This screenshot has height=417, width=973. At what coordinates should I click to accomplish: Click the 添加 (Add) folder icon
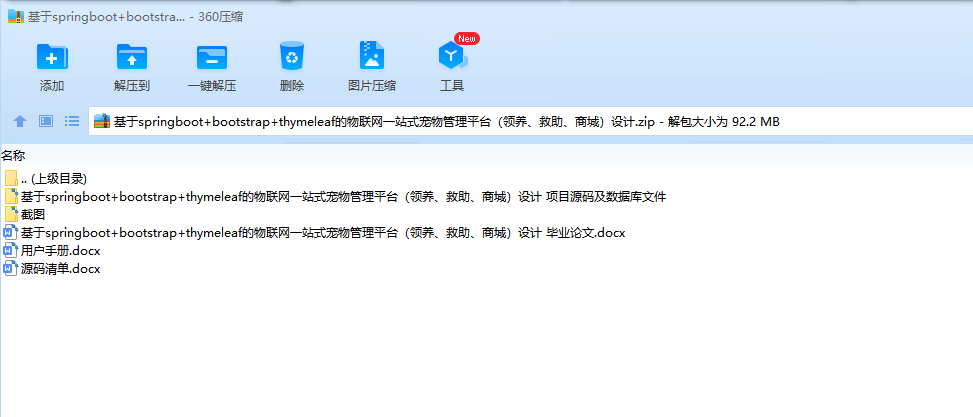point(52,56)
